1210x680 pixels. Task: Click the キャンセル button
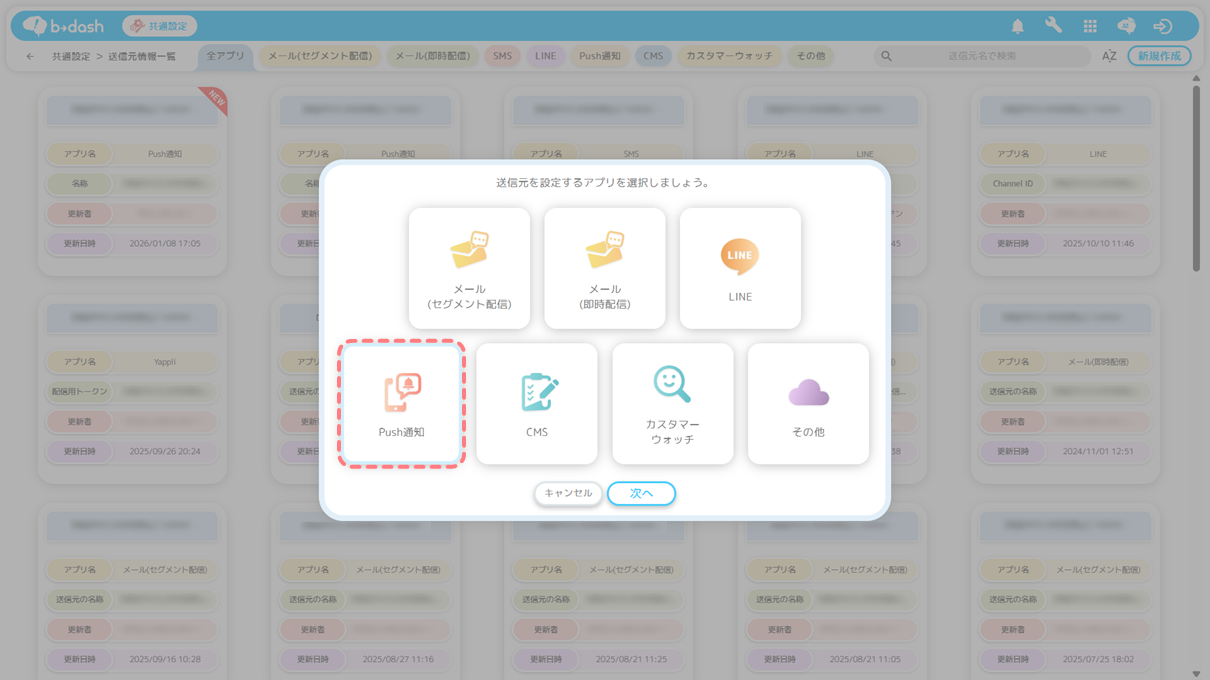[x=568, y=493]
